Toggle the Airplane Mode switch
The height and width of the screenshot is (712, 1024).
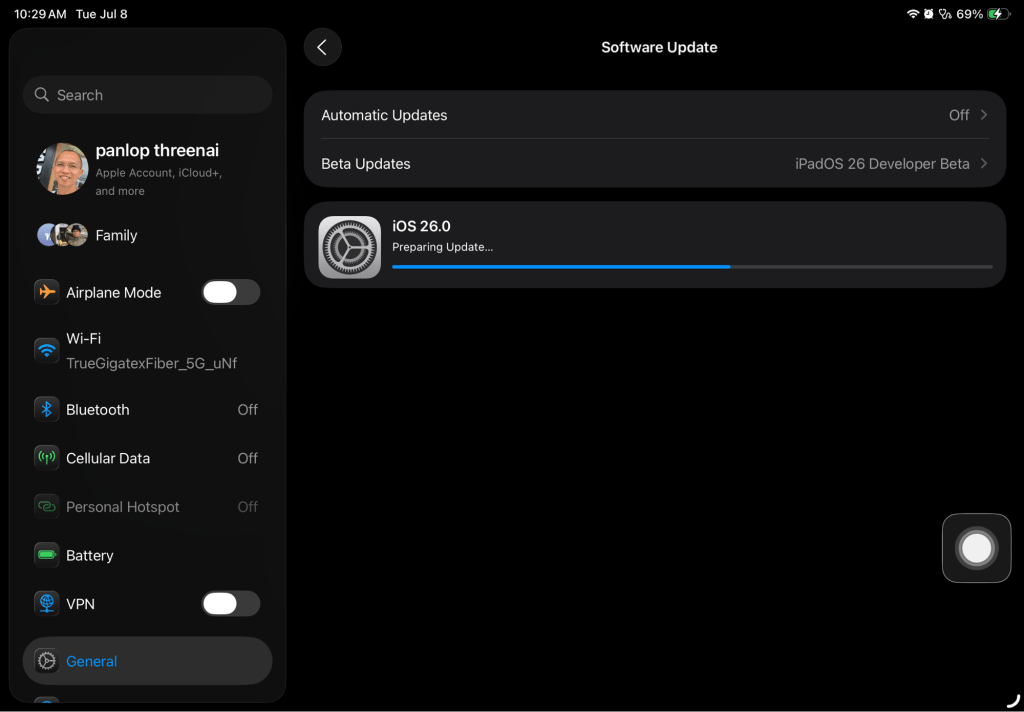pos(231,292)
